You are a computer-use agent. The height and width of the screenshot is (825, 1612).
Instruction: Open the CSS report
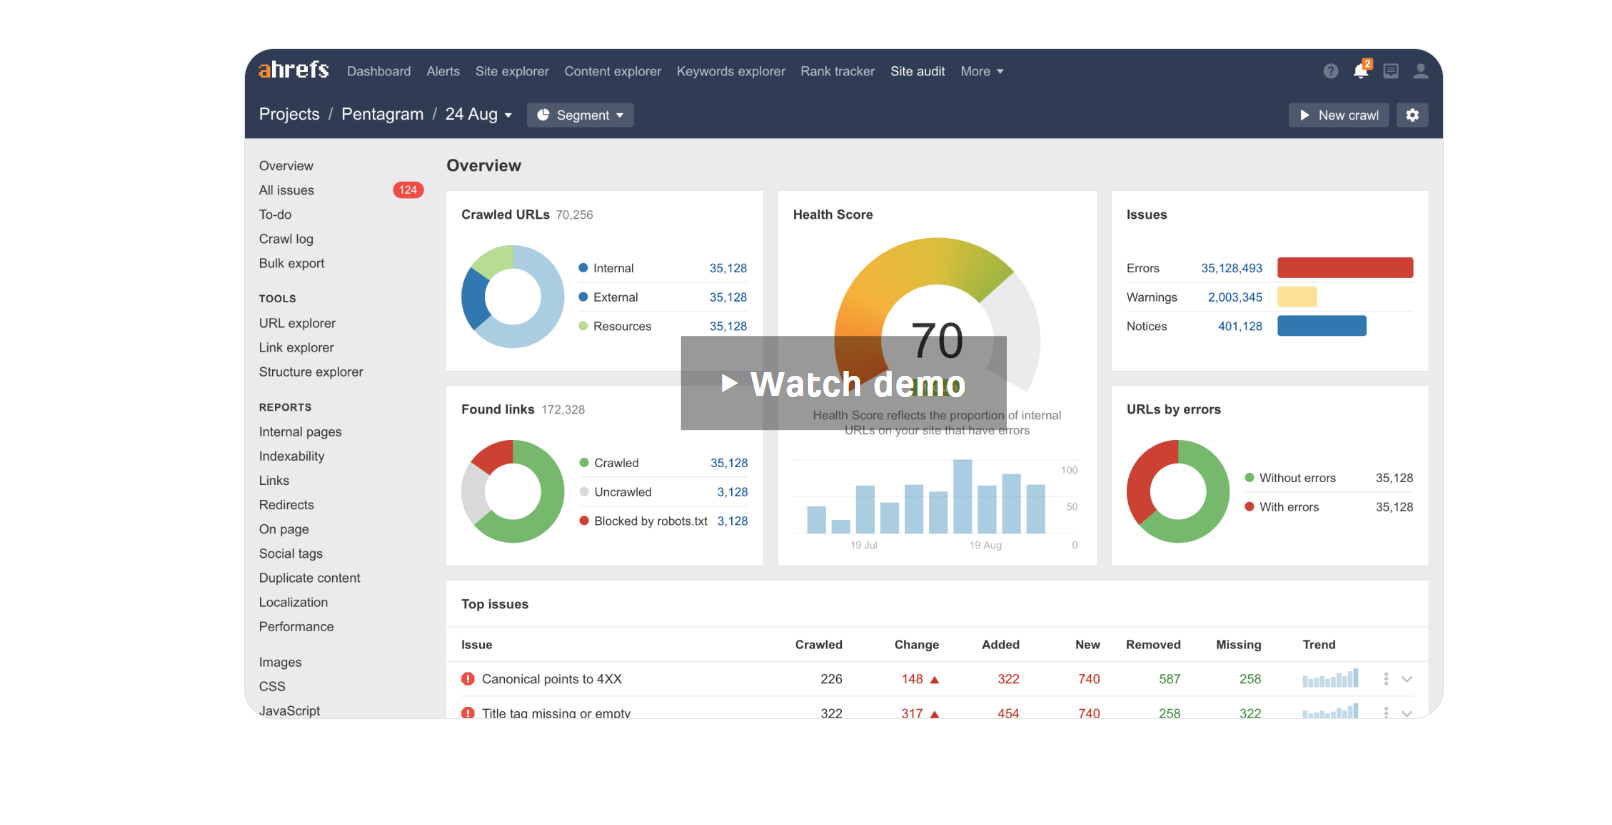pos(272,686)
